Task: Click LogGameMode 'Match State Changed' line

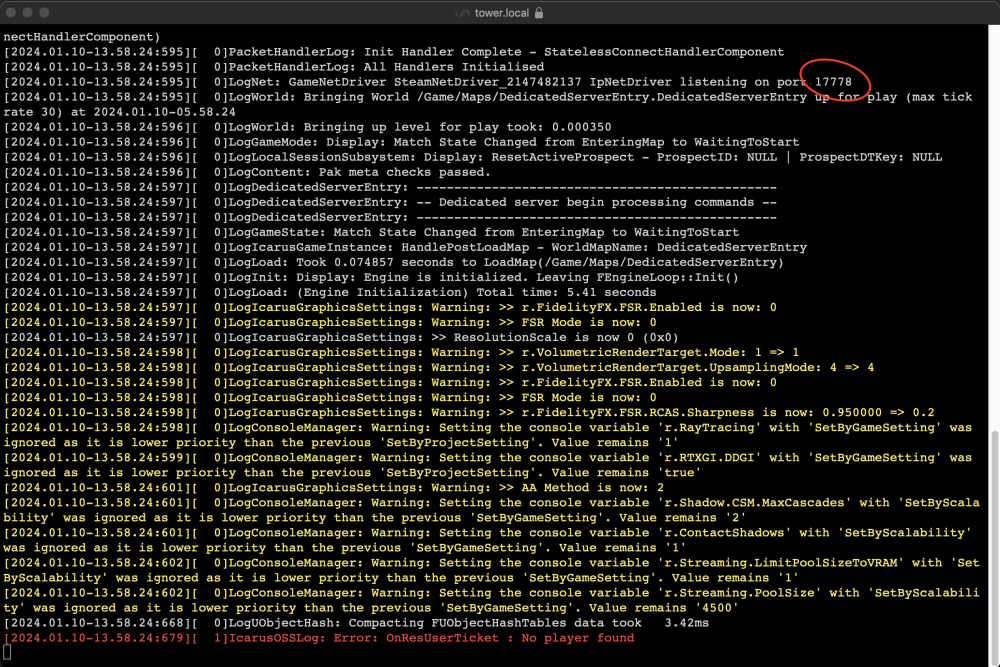Action: [513, 142]
